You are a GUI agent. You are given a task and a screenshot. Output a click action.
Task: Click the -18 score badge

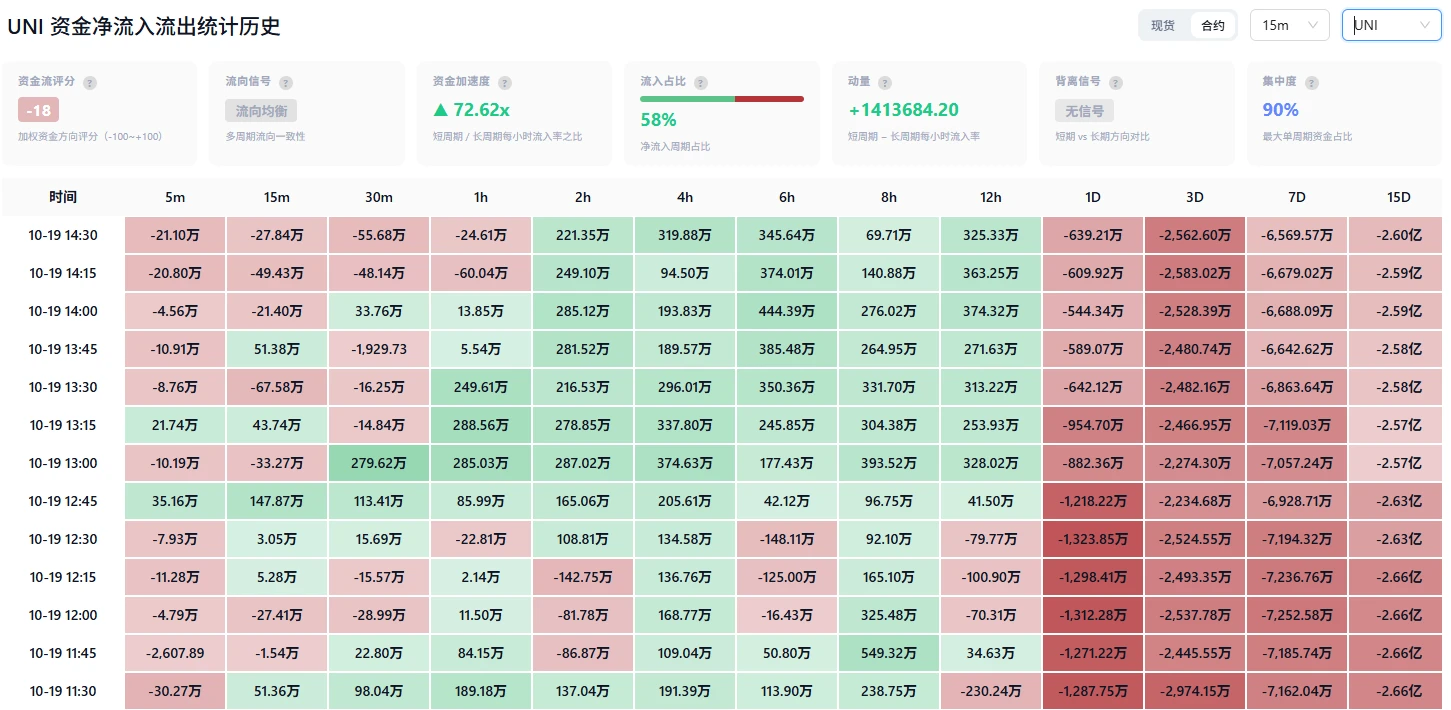(x=39, y=110)
